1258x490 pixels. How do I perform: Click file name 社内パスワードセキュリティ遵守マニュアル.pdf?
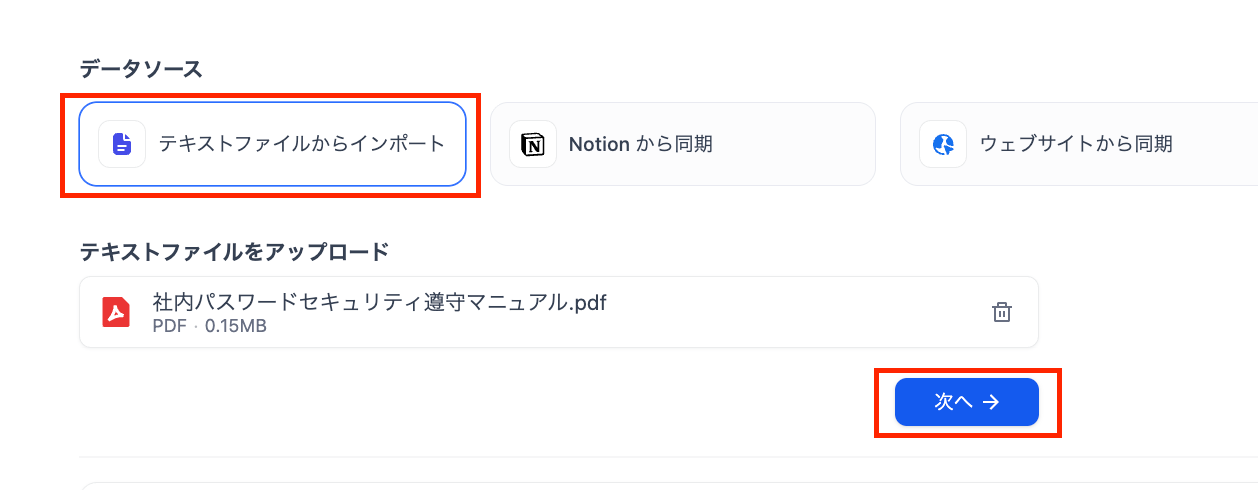pos(380,301)
